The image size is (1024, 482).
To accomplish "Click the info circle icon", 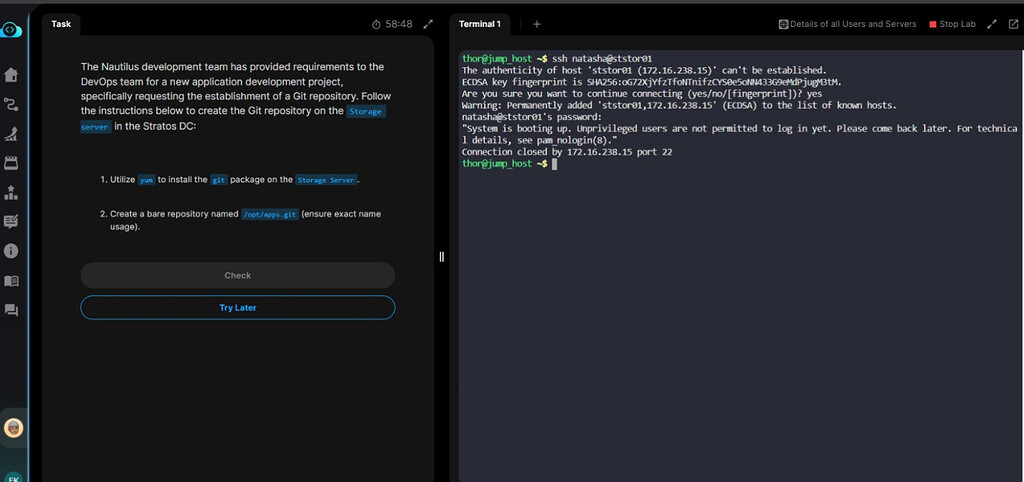I will pyautogui.click(x=12, y=251).
